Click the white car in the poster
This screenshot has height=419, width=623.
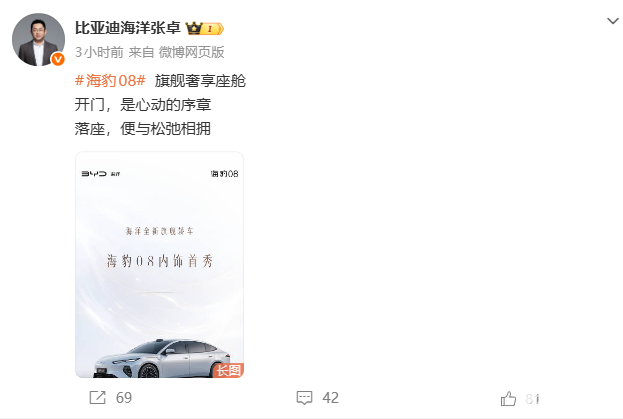(x=162, y=359)
